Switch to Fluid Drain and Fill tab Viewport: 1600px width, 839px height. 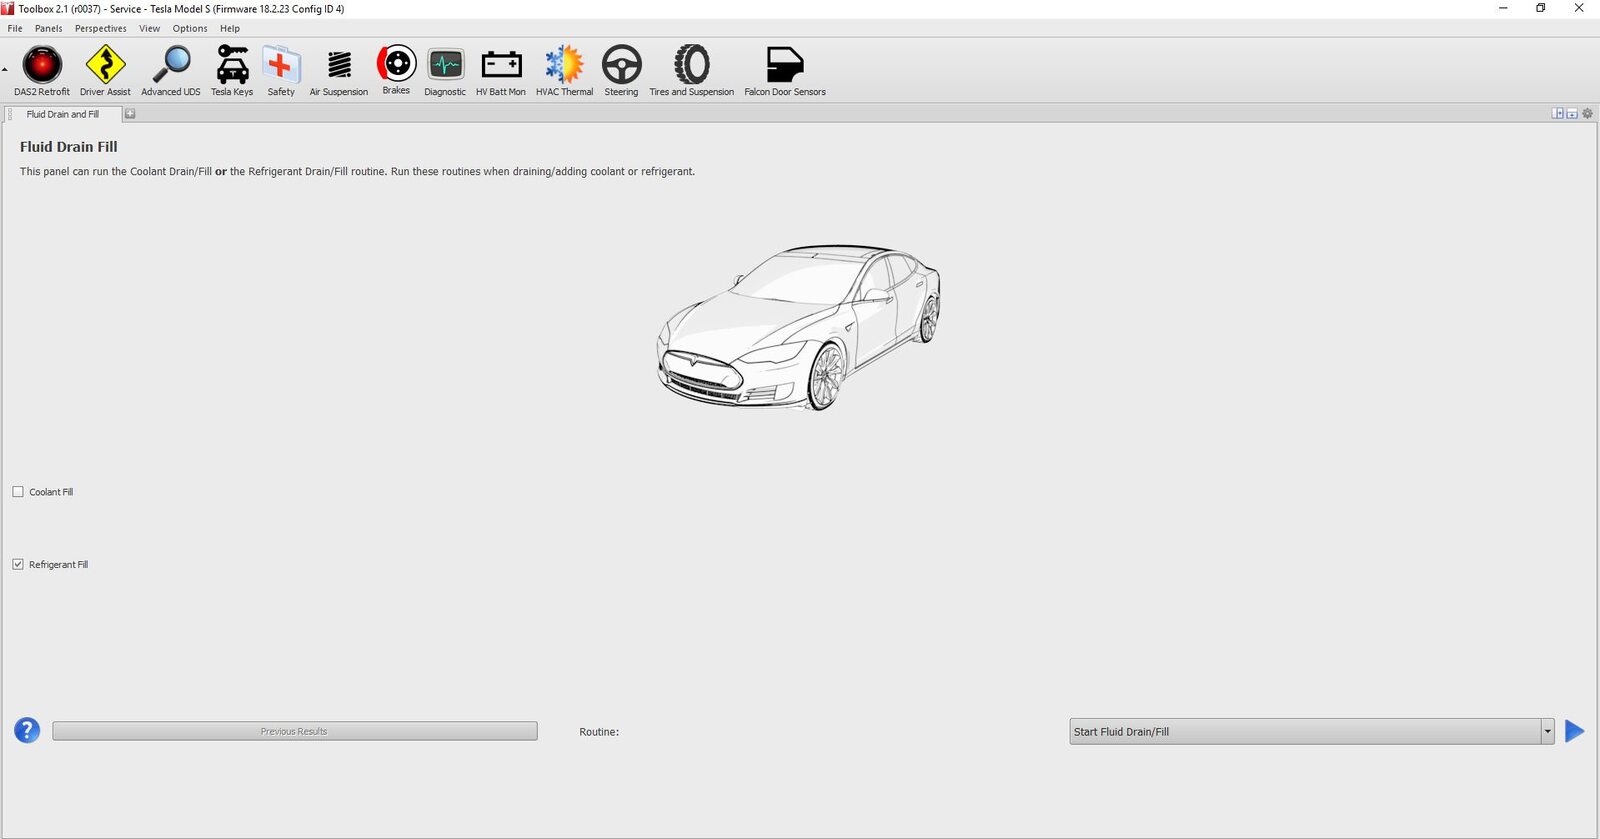tap(62, 114)
